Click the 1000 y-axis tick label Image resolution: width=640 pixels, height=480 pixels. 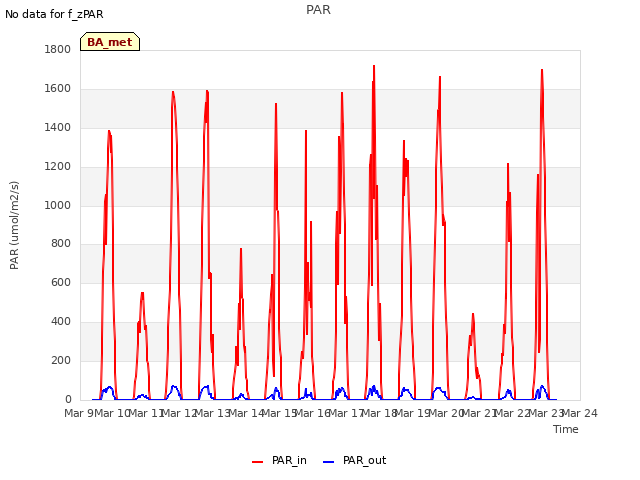click(x=58, y=205)
